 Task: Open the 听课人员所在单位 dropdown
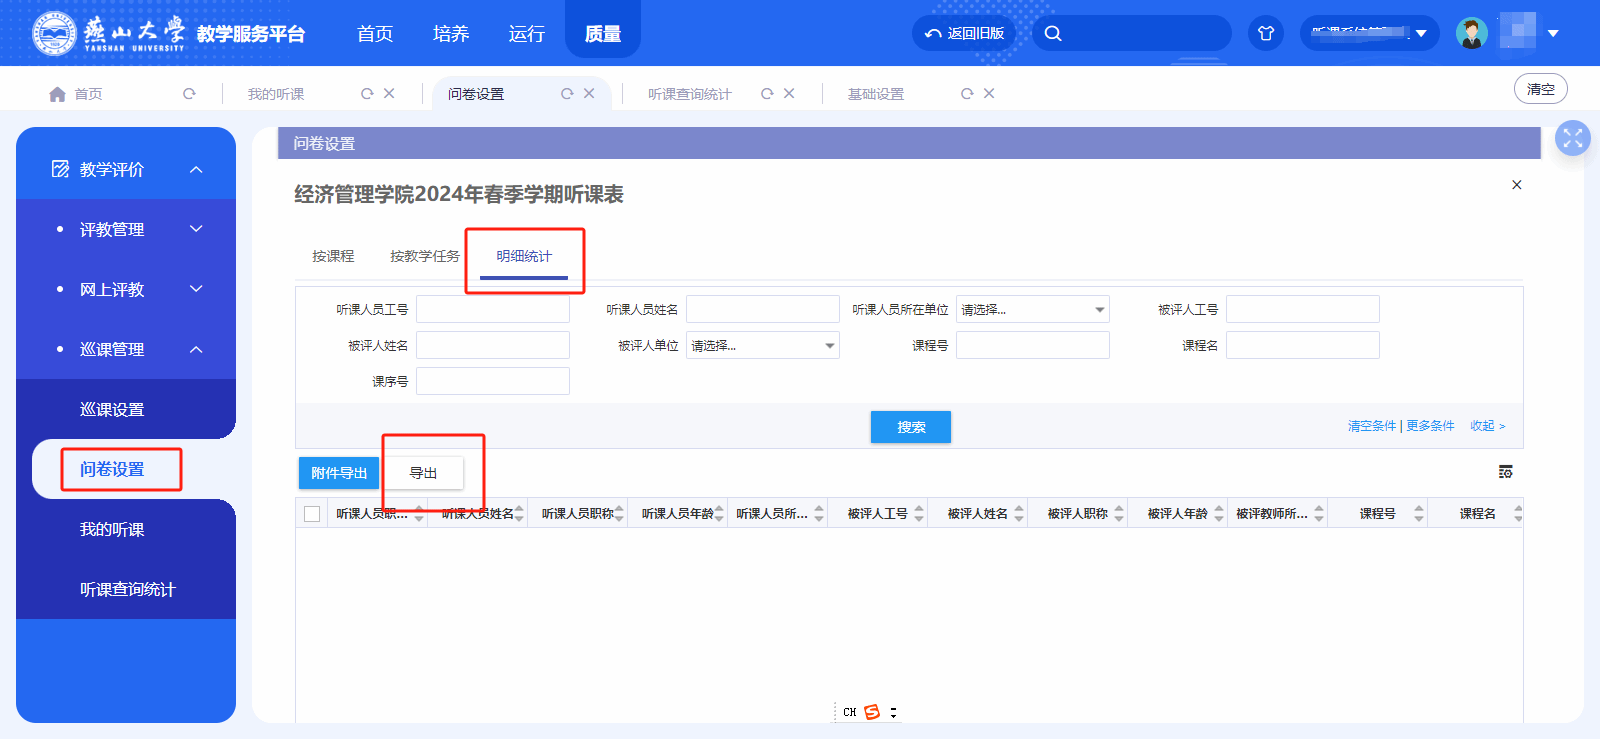tap(1032, 310)
